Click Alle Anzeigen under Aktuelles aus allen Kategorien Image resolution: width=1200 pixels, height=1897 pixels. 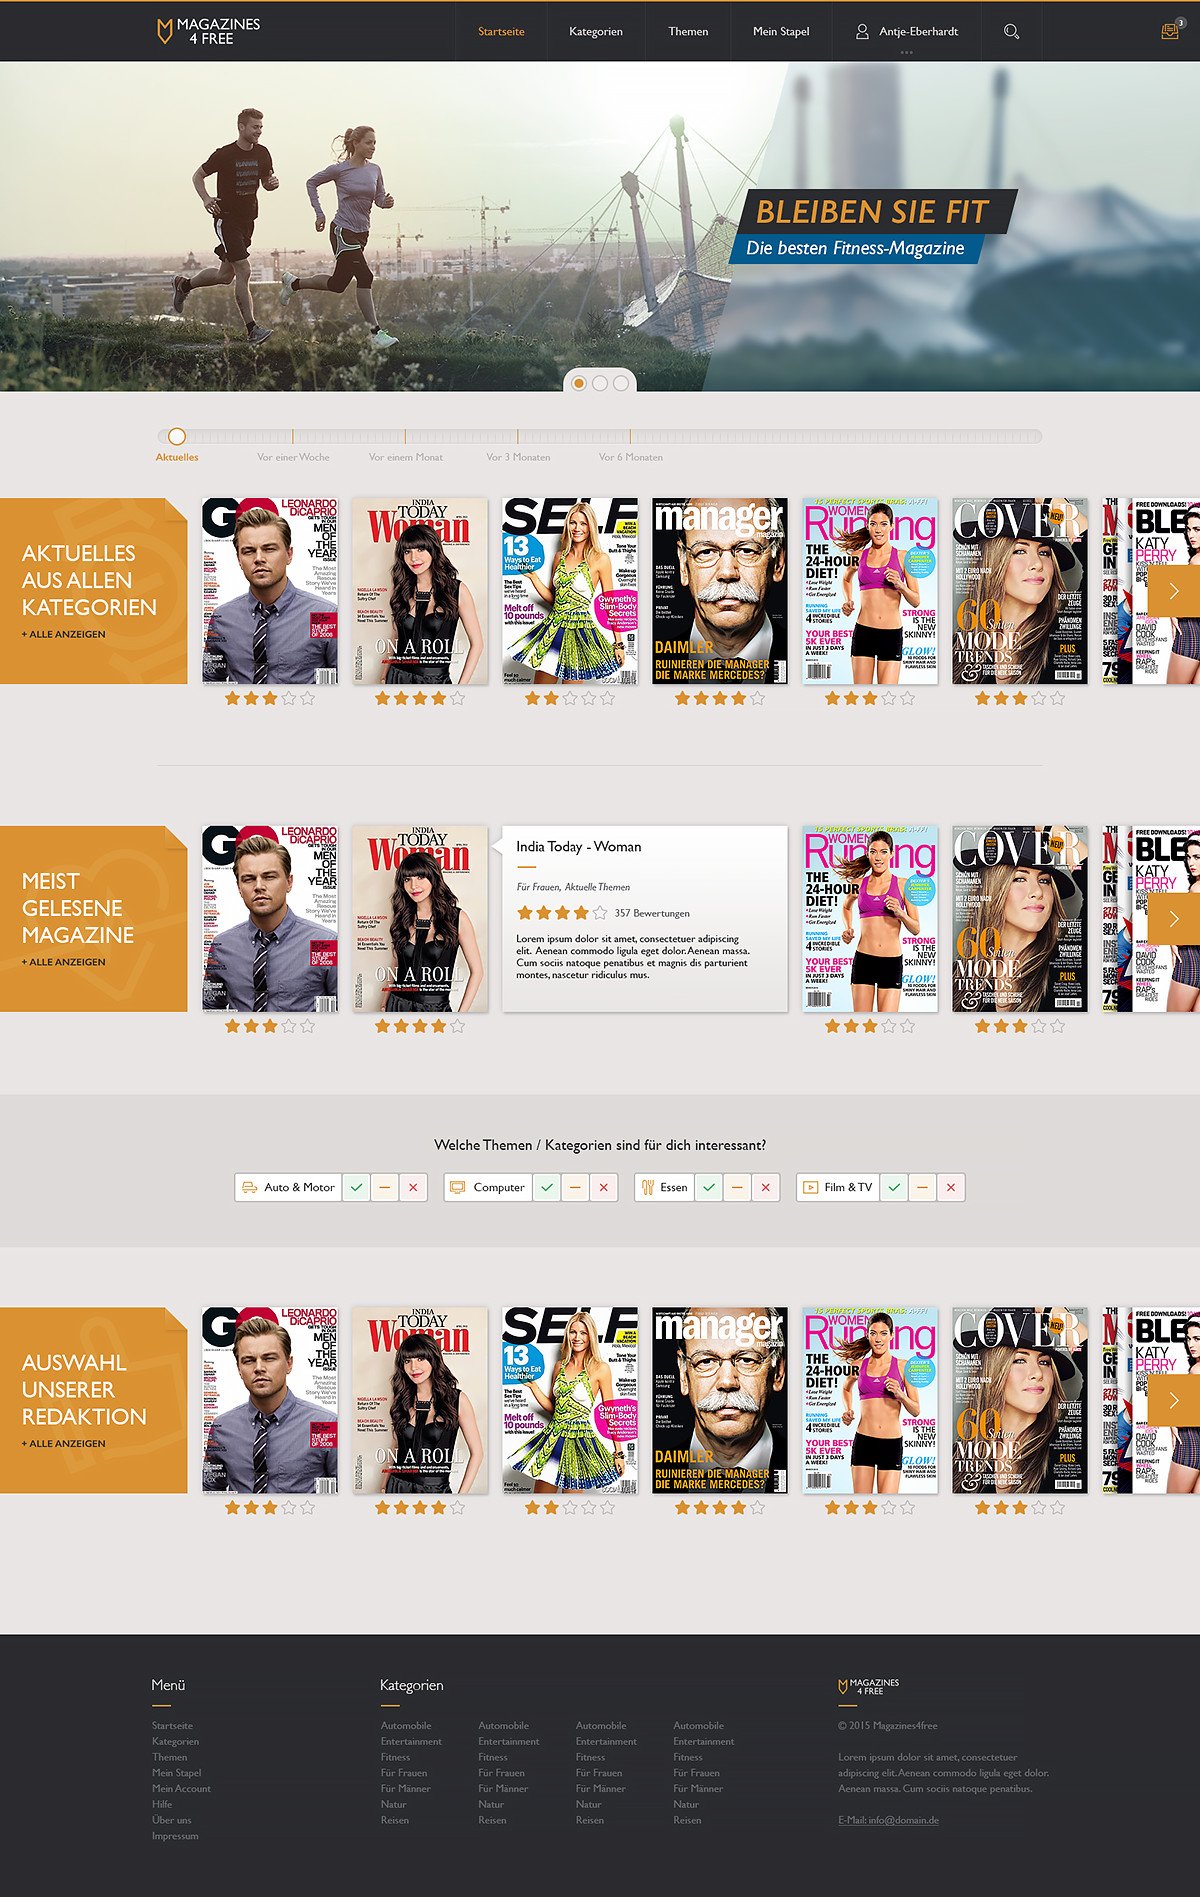tap(63, 634)
